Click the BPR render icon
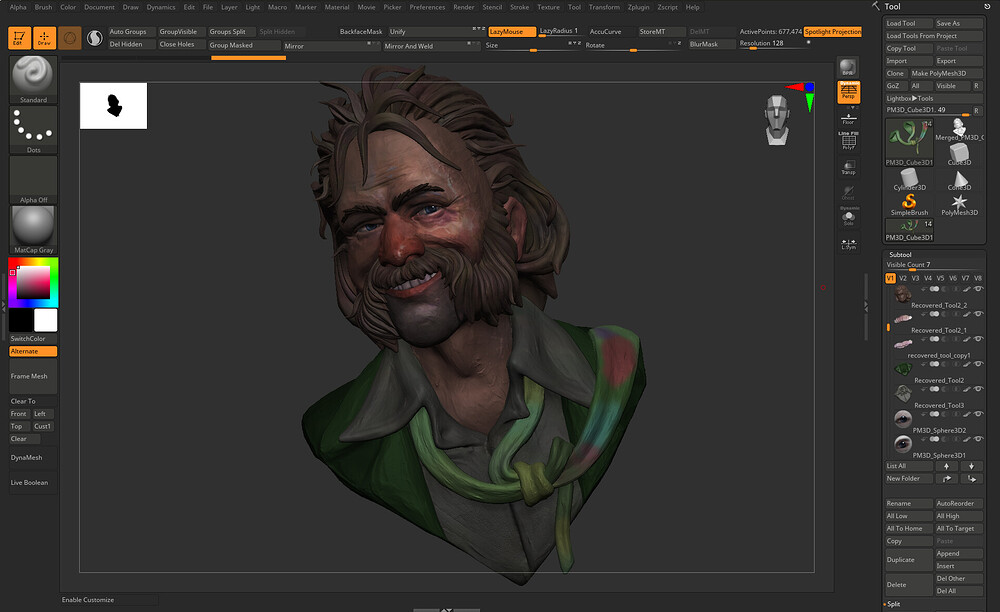The width and height of the screenshot is (1000, 612). (848, 67)
